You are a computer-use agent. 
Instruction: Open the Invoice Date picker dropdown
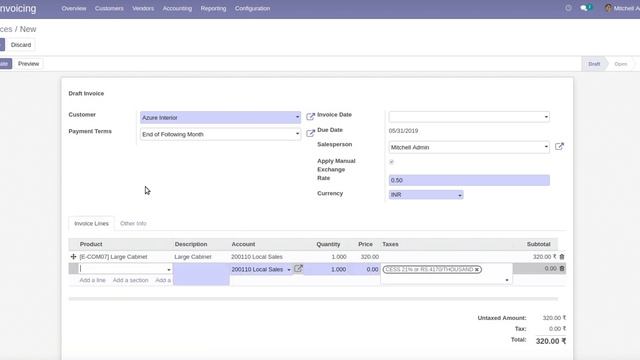tap(546, 117)
